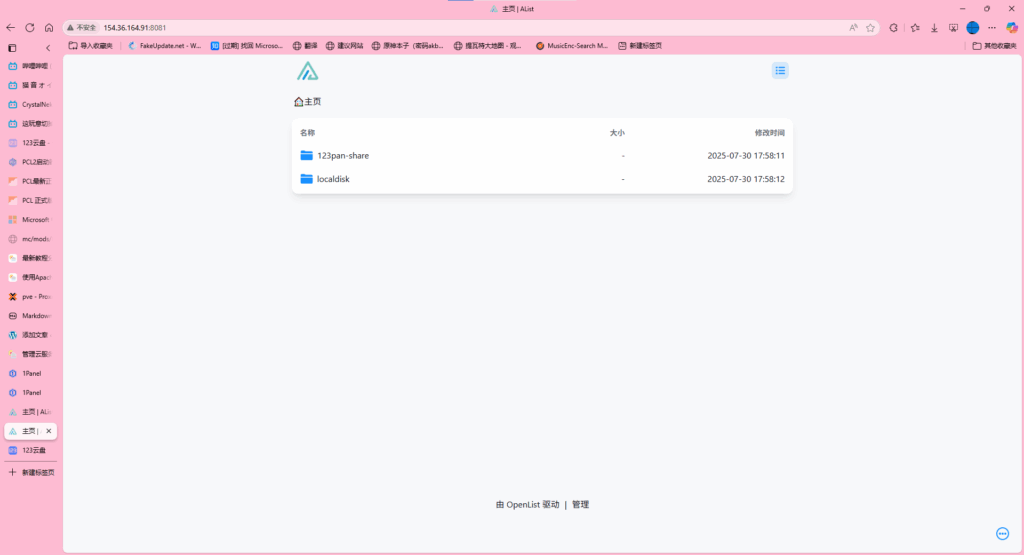
Task: Sort files by the 修改时间 column header
Action: (769, 132)
